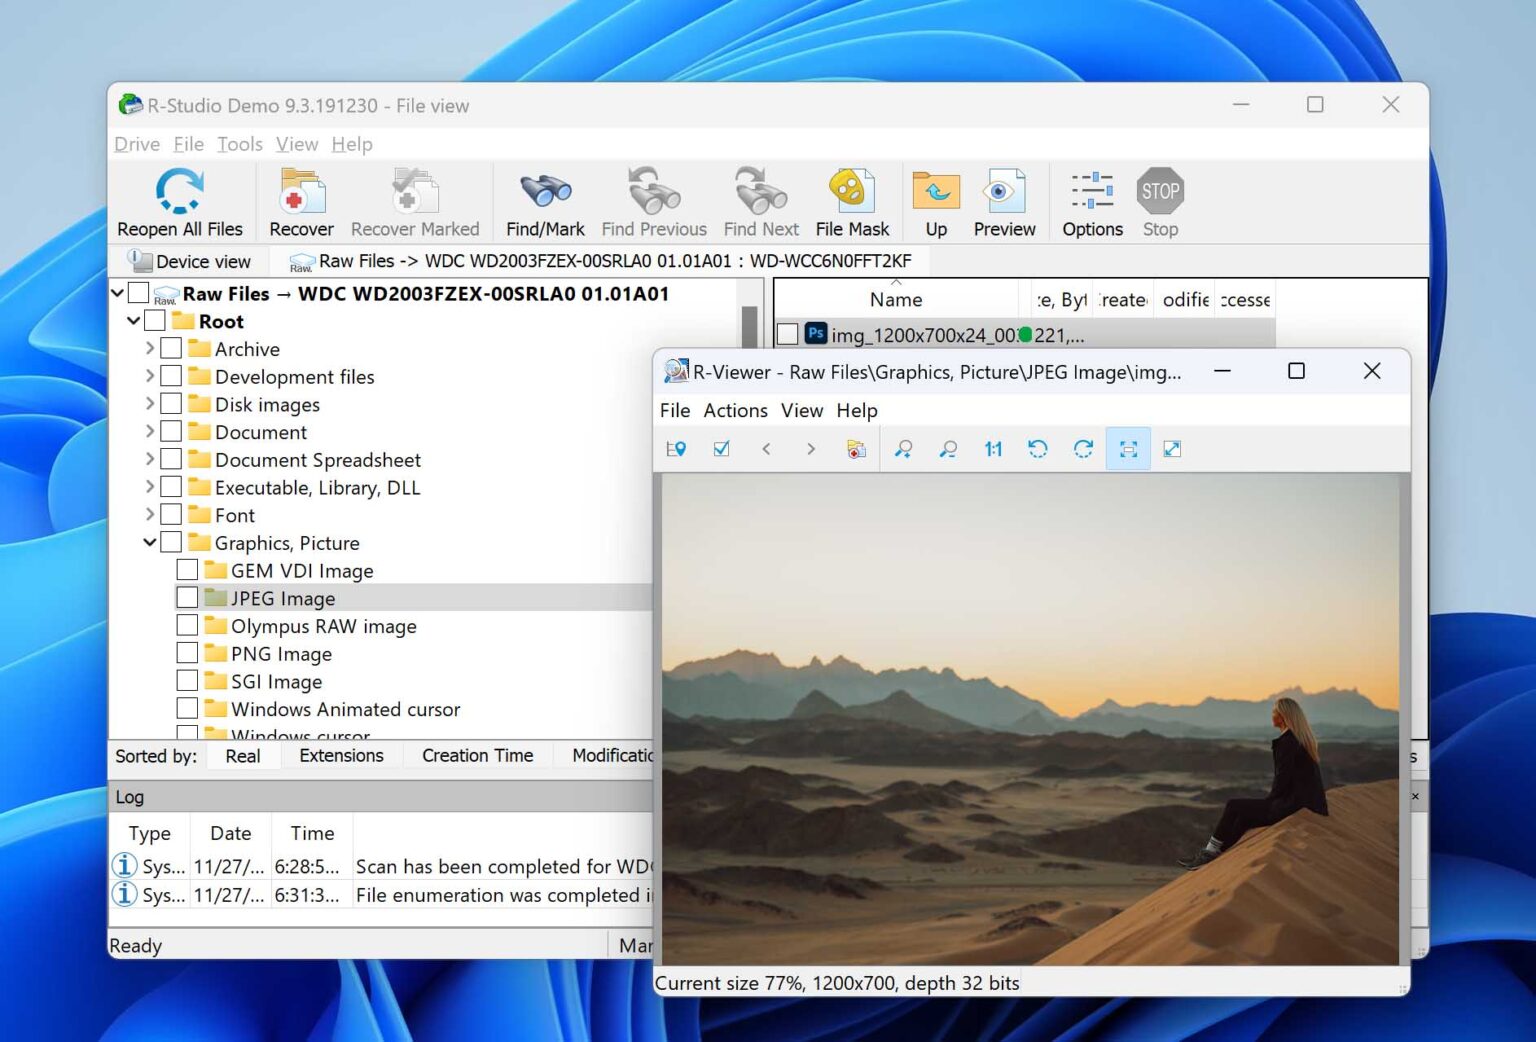Click the Stop button

tap(1159, 200)
